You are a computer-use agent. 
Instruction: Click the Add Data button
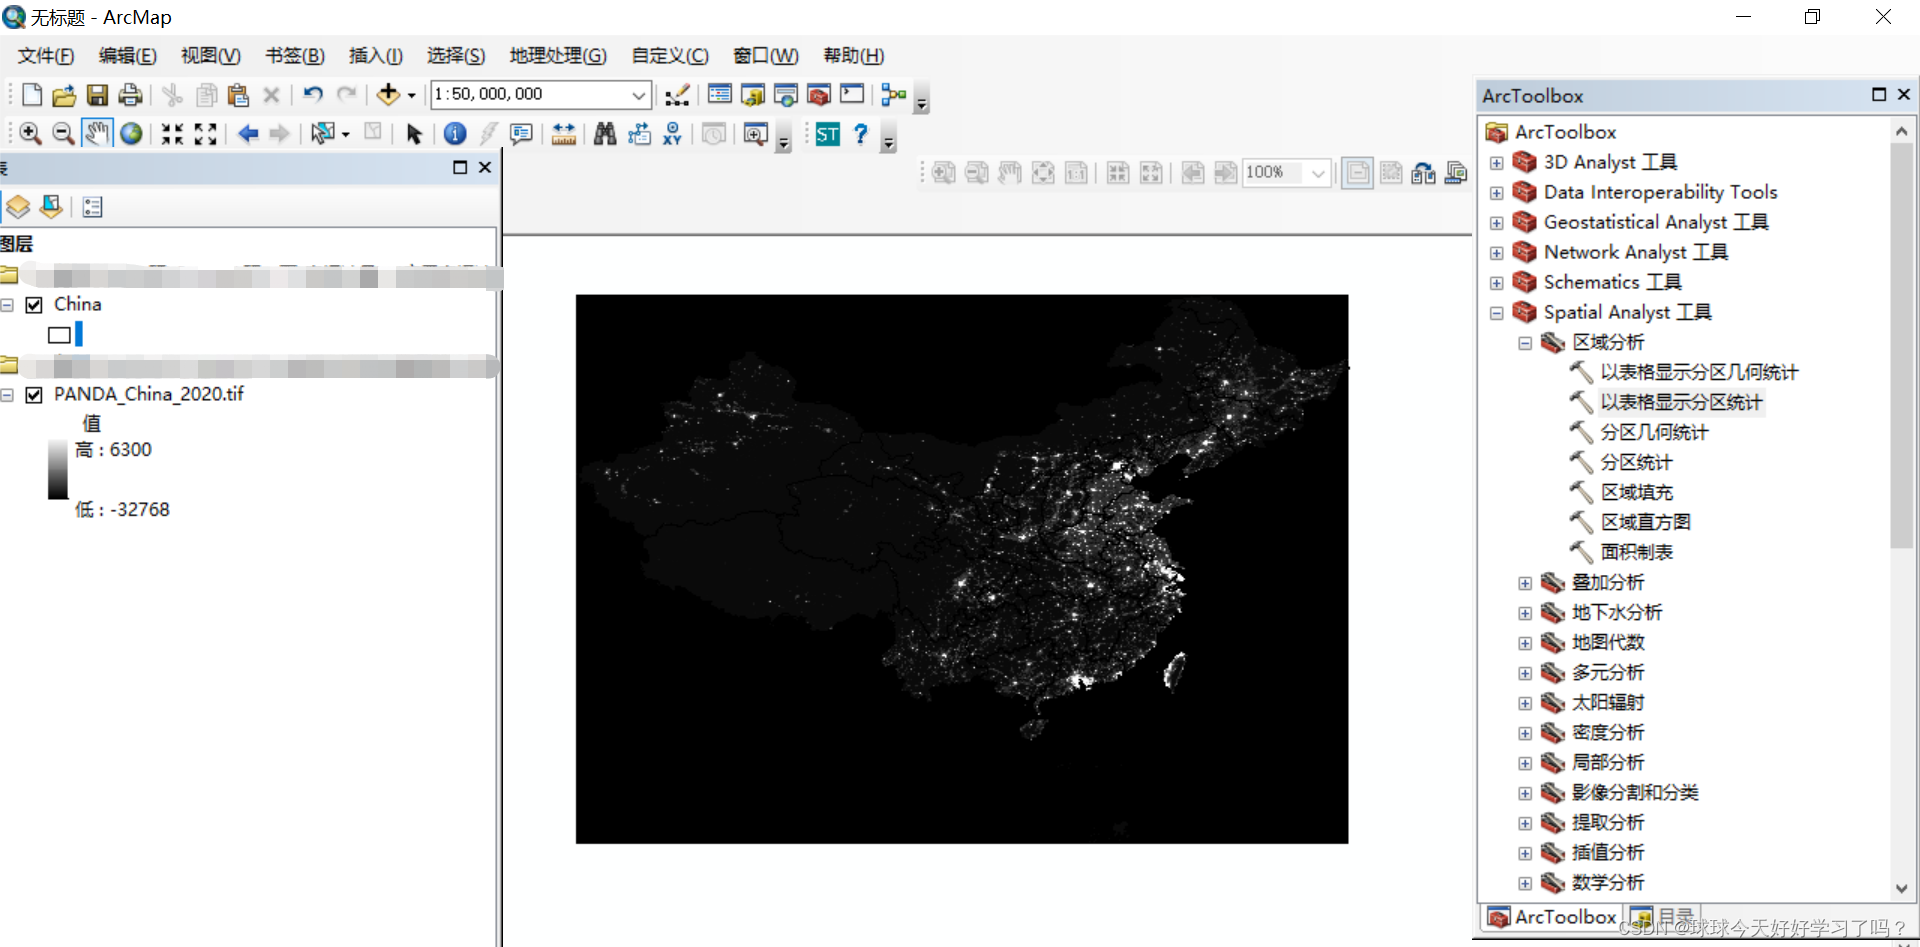pos(388,95)
